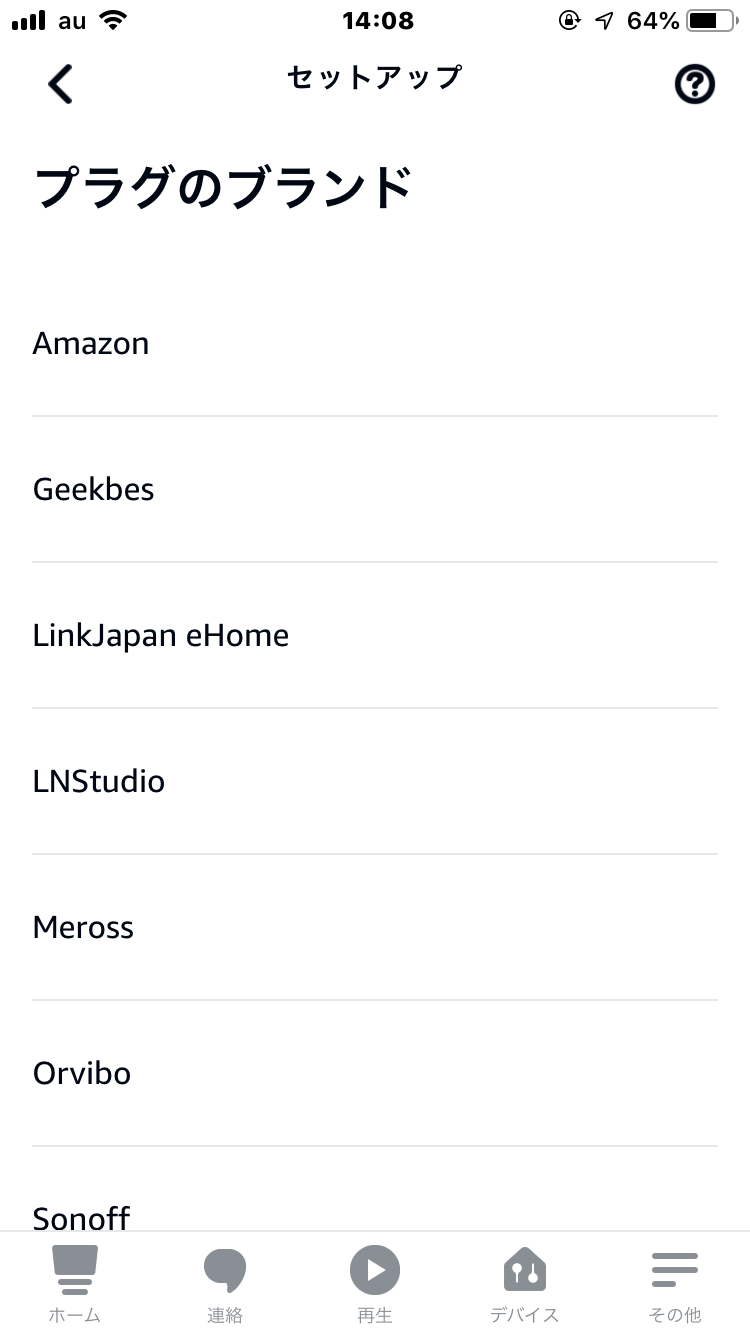
Task: Open the デバイス house icon
Action: click(x=525, y=1270)
